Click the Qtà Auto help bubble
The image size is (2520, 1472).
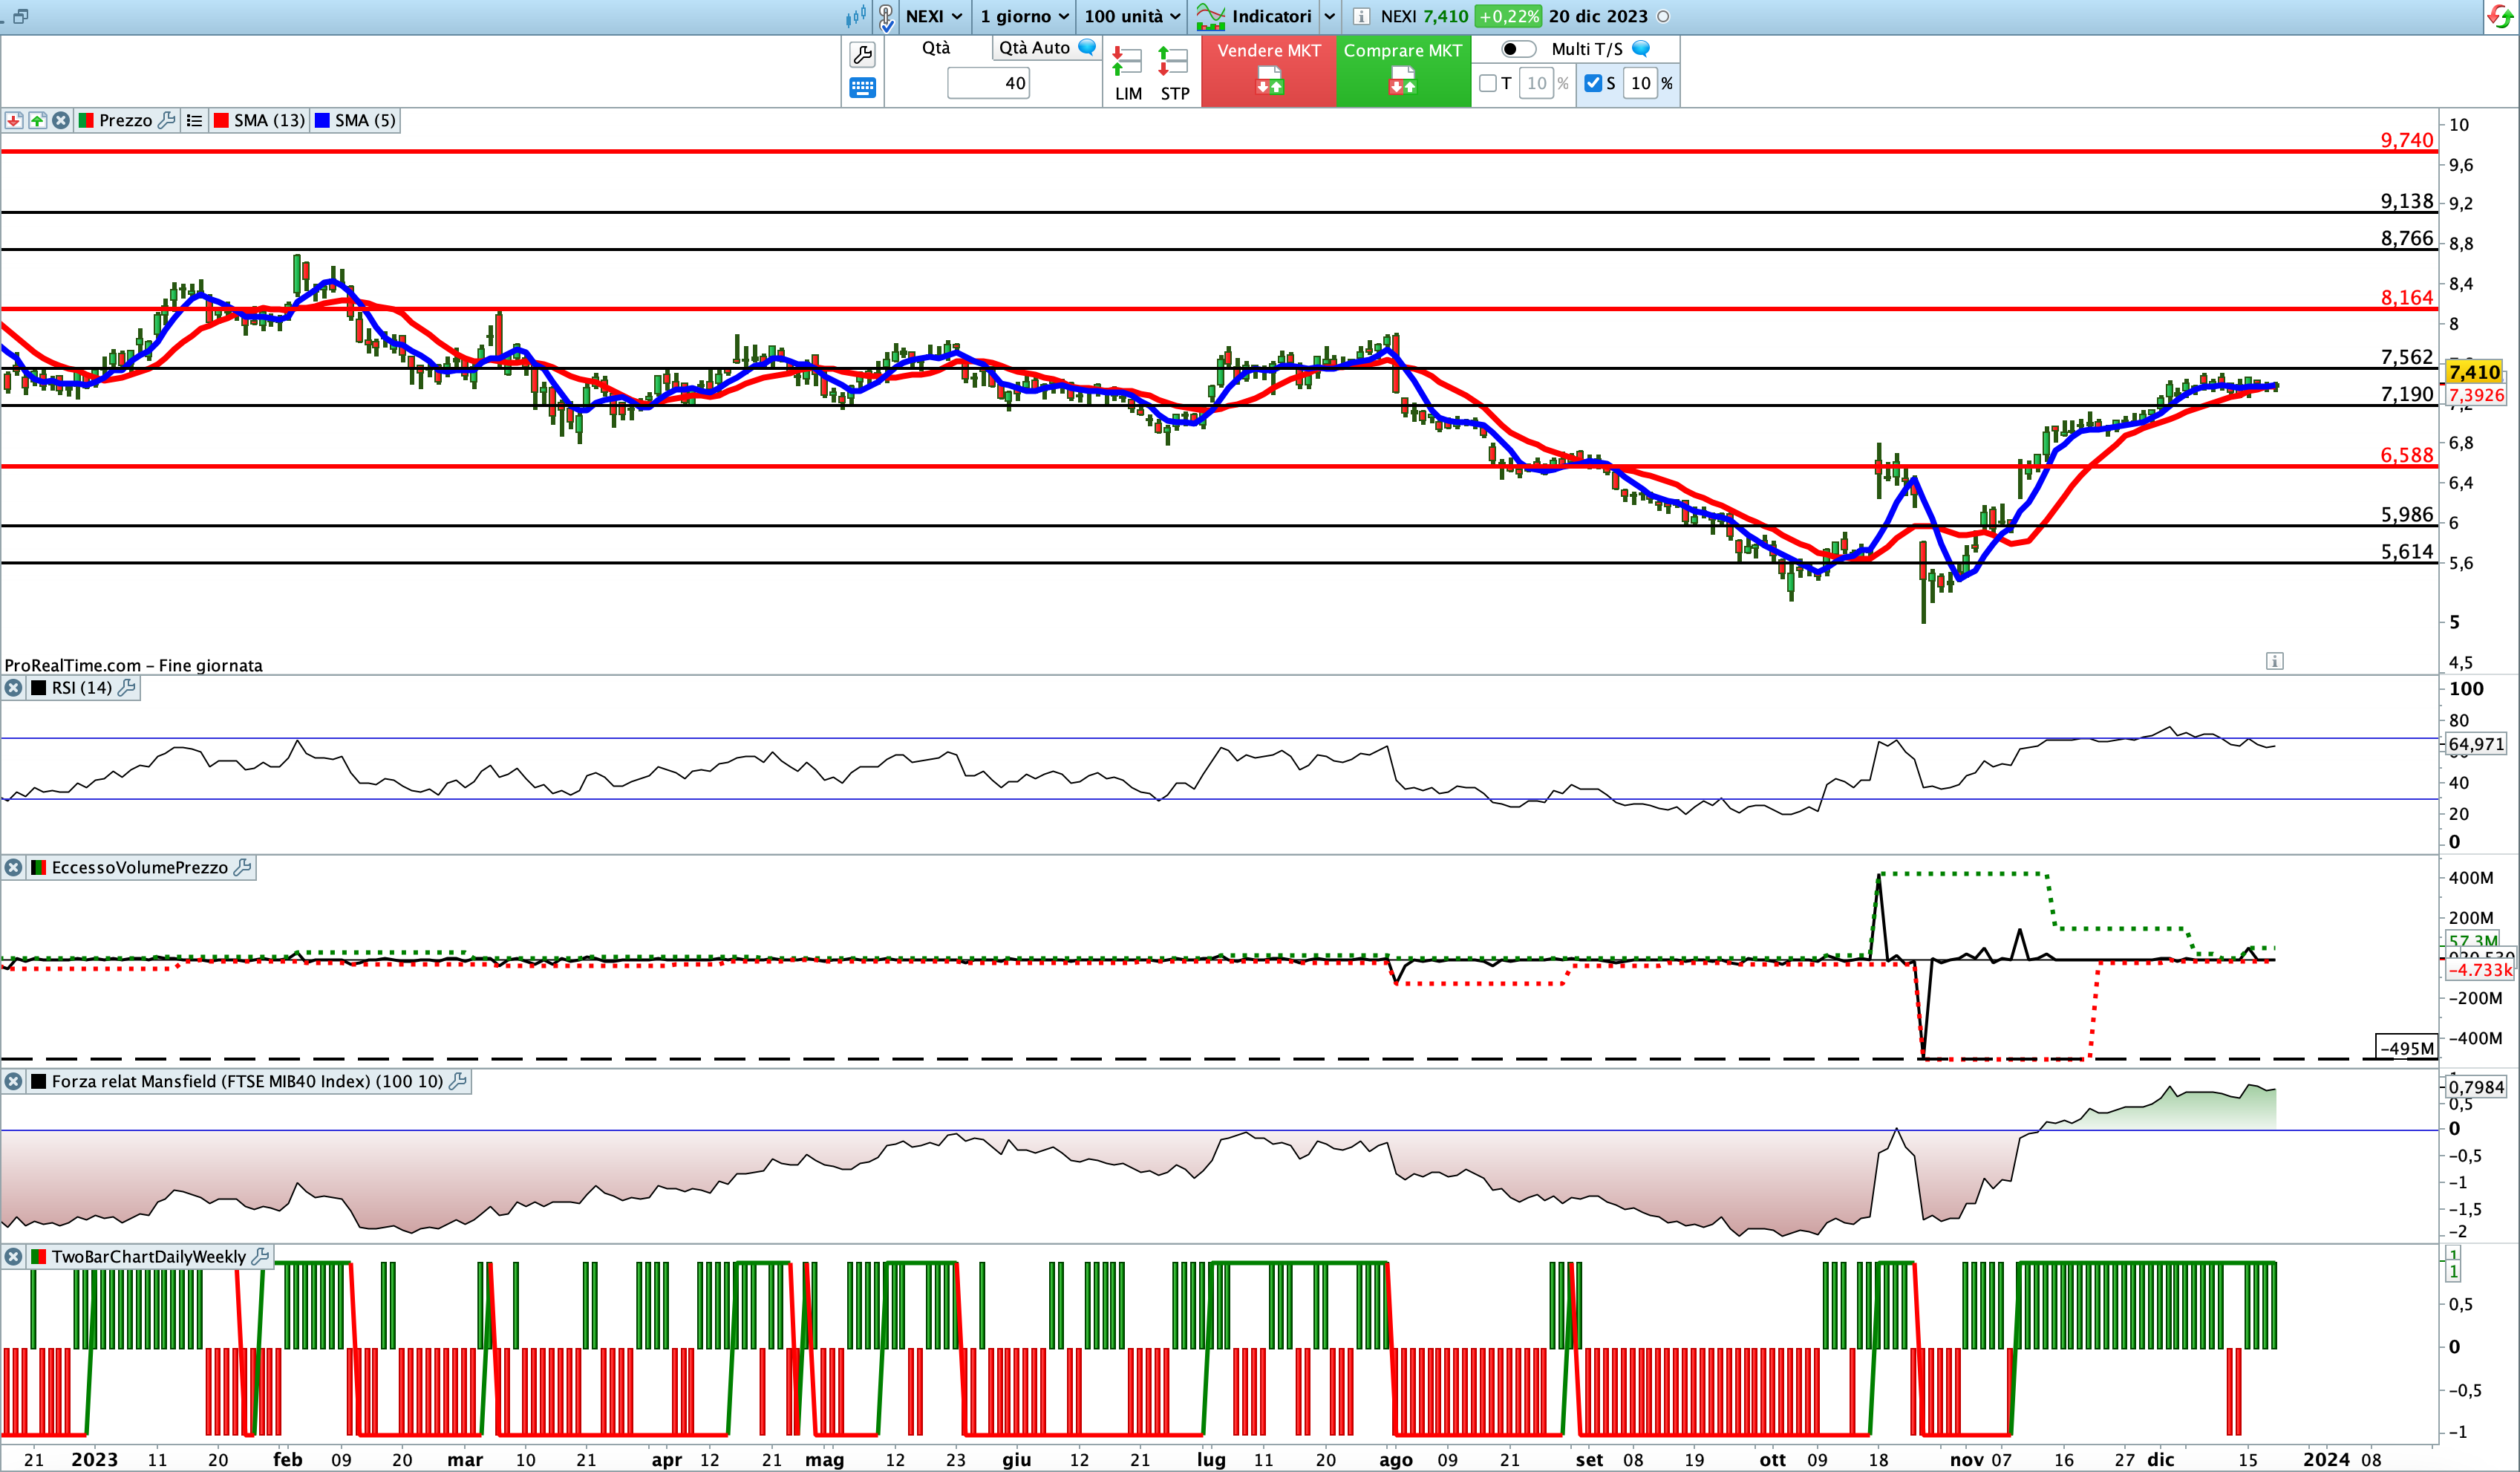pyautogui.click(x=1087, y=47)
